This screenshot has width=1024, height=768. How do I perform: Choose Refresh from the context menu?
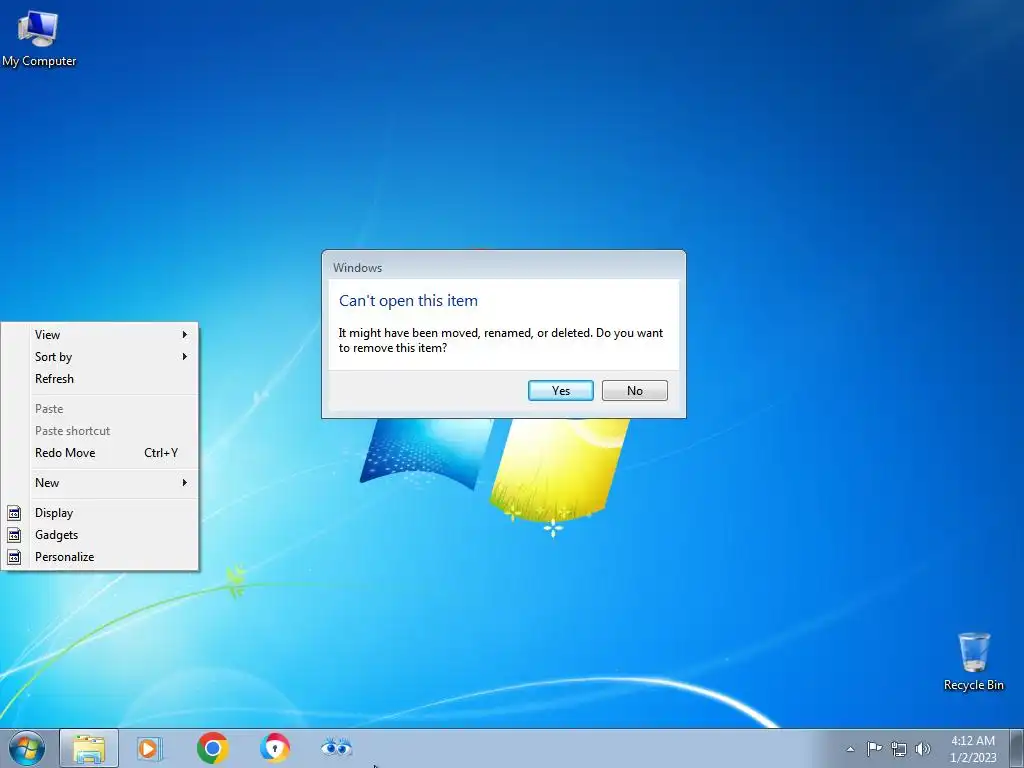point(99,379)
